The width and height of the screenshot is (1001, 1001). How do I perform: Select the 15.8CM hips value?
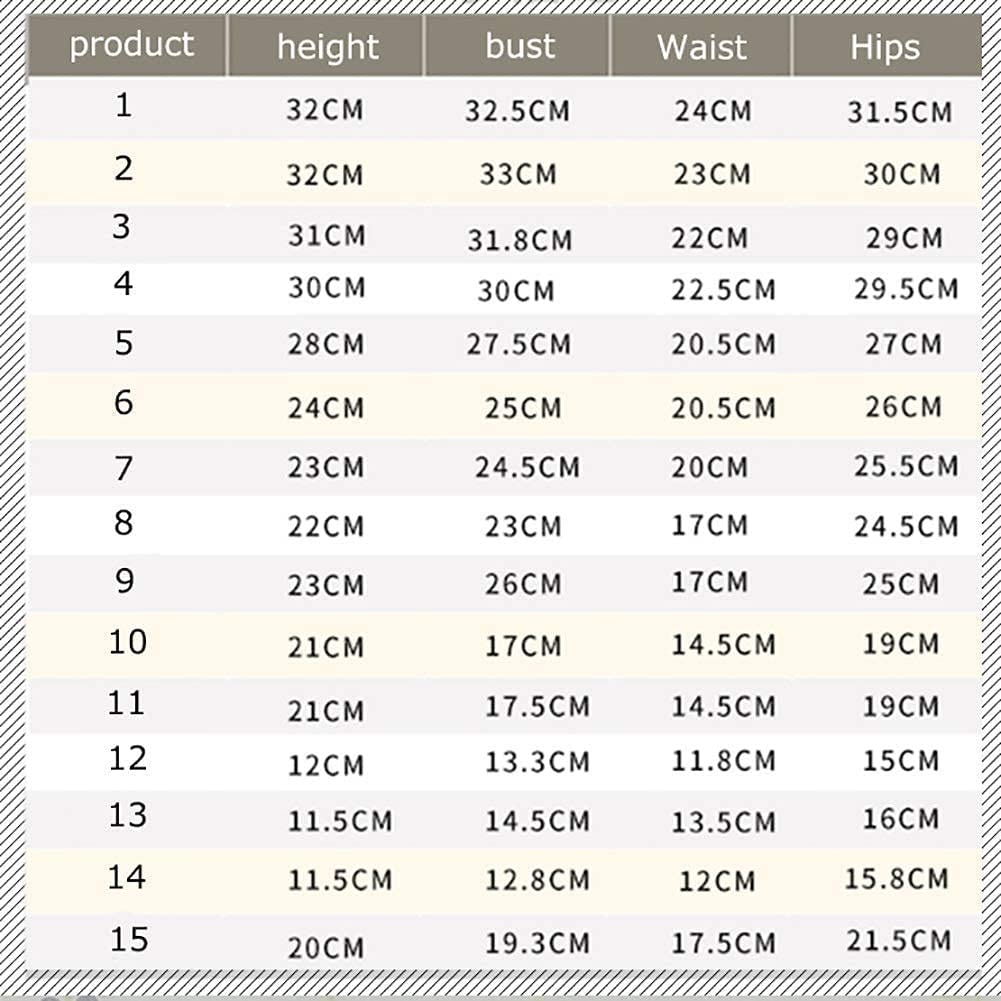896,879
